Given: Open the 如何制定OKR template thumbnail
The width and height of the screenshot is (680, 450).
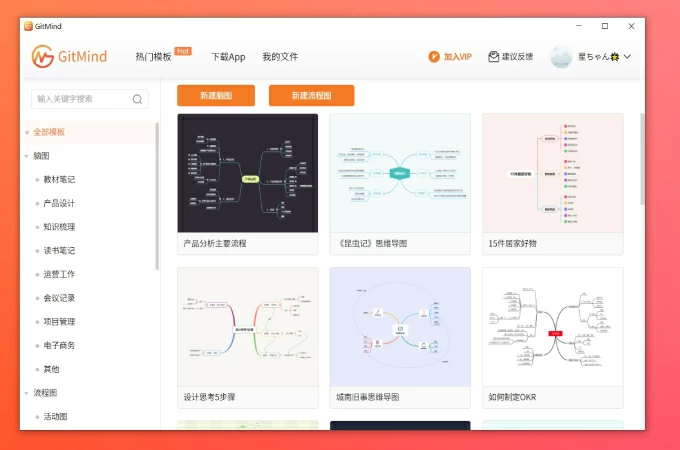Looking at the screenshot, I should 552,327.
